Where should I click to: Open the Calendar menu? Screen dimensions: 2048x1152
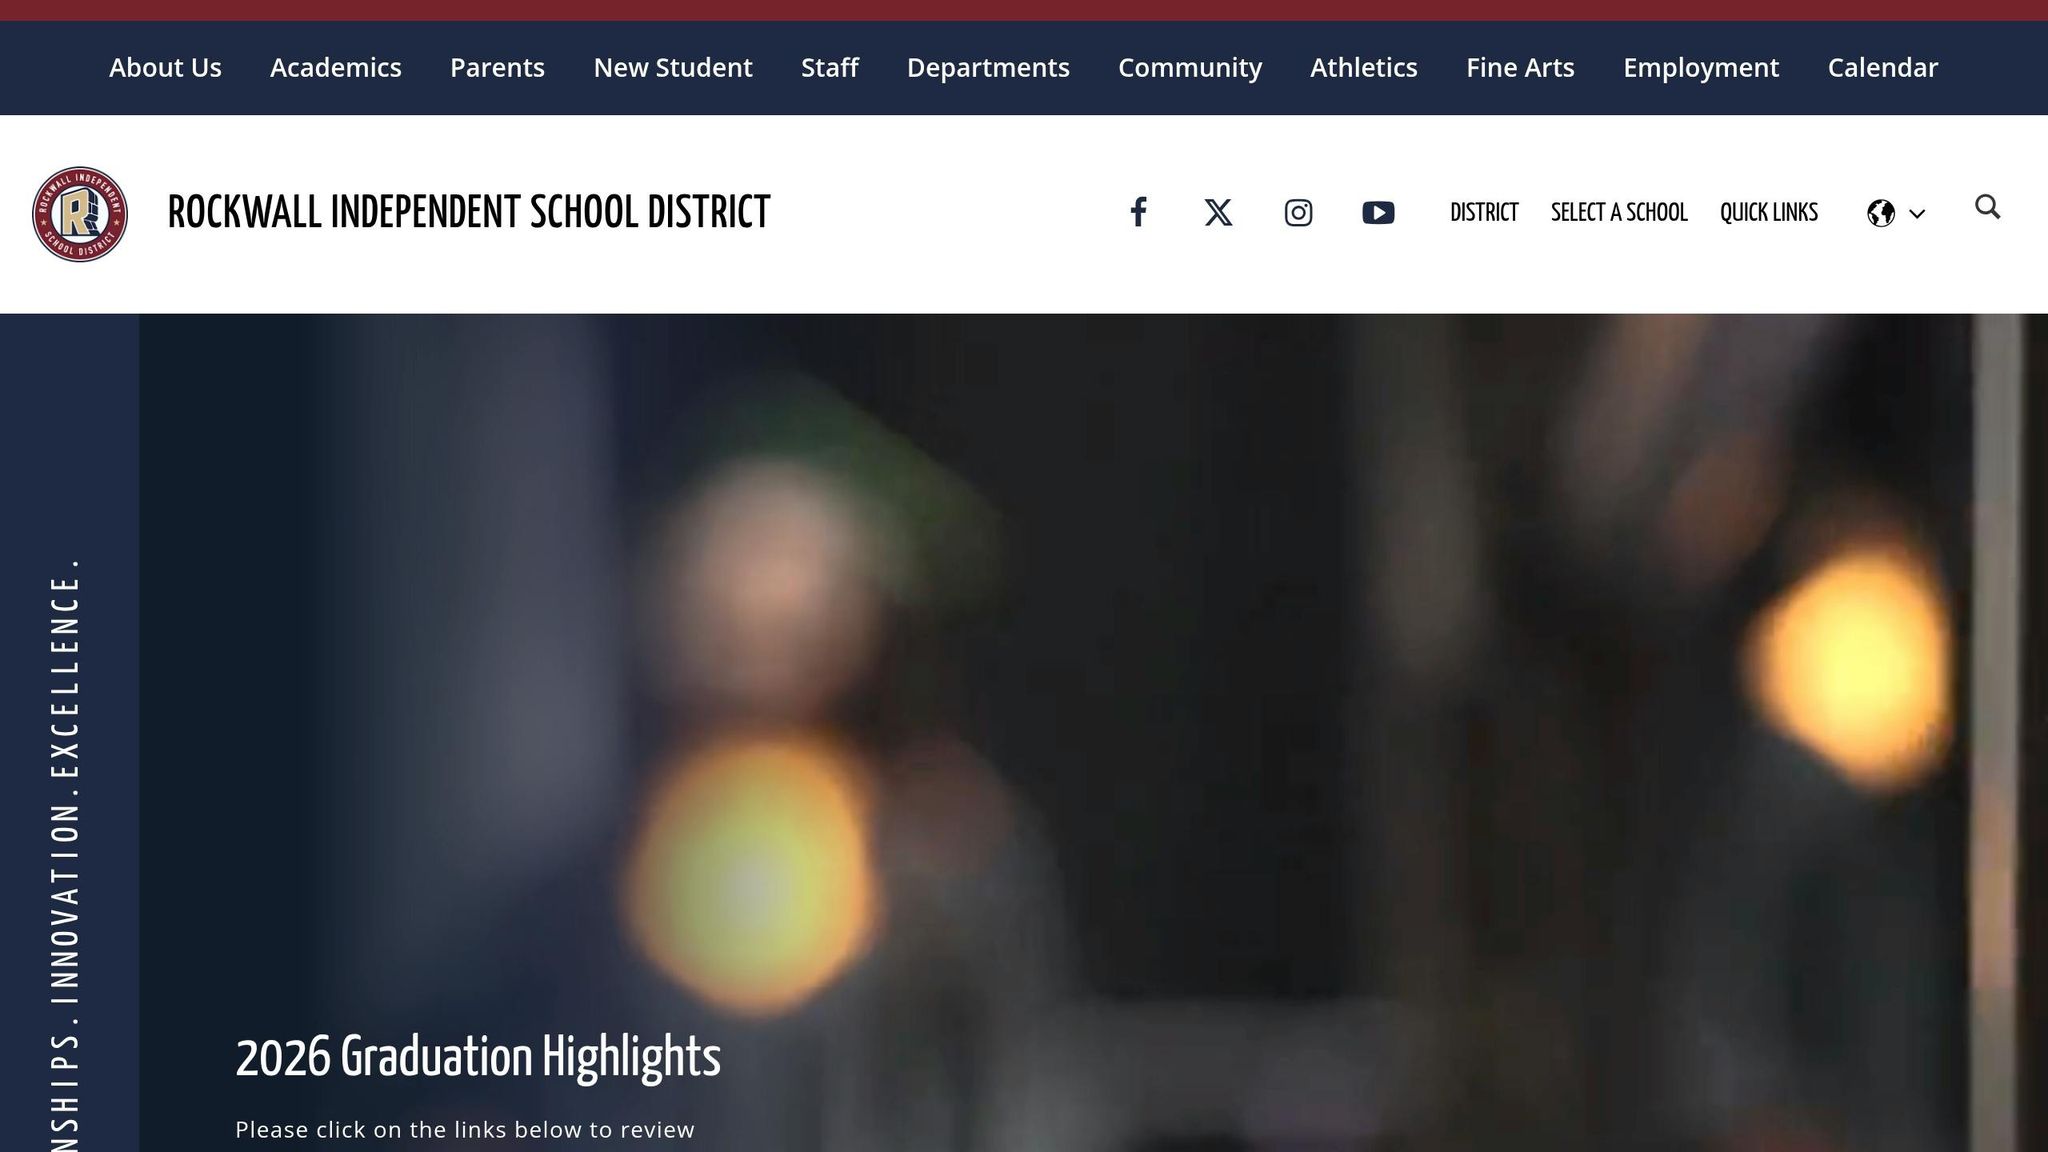1883,68
